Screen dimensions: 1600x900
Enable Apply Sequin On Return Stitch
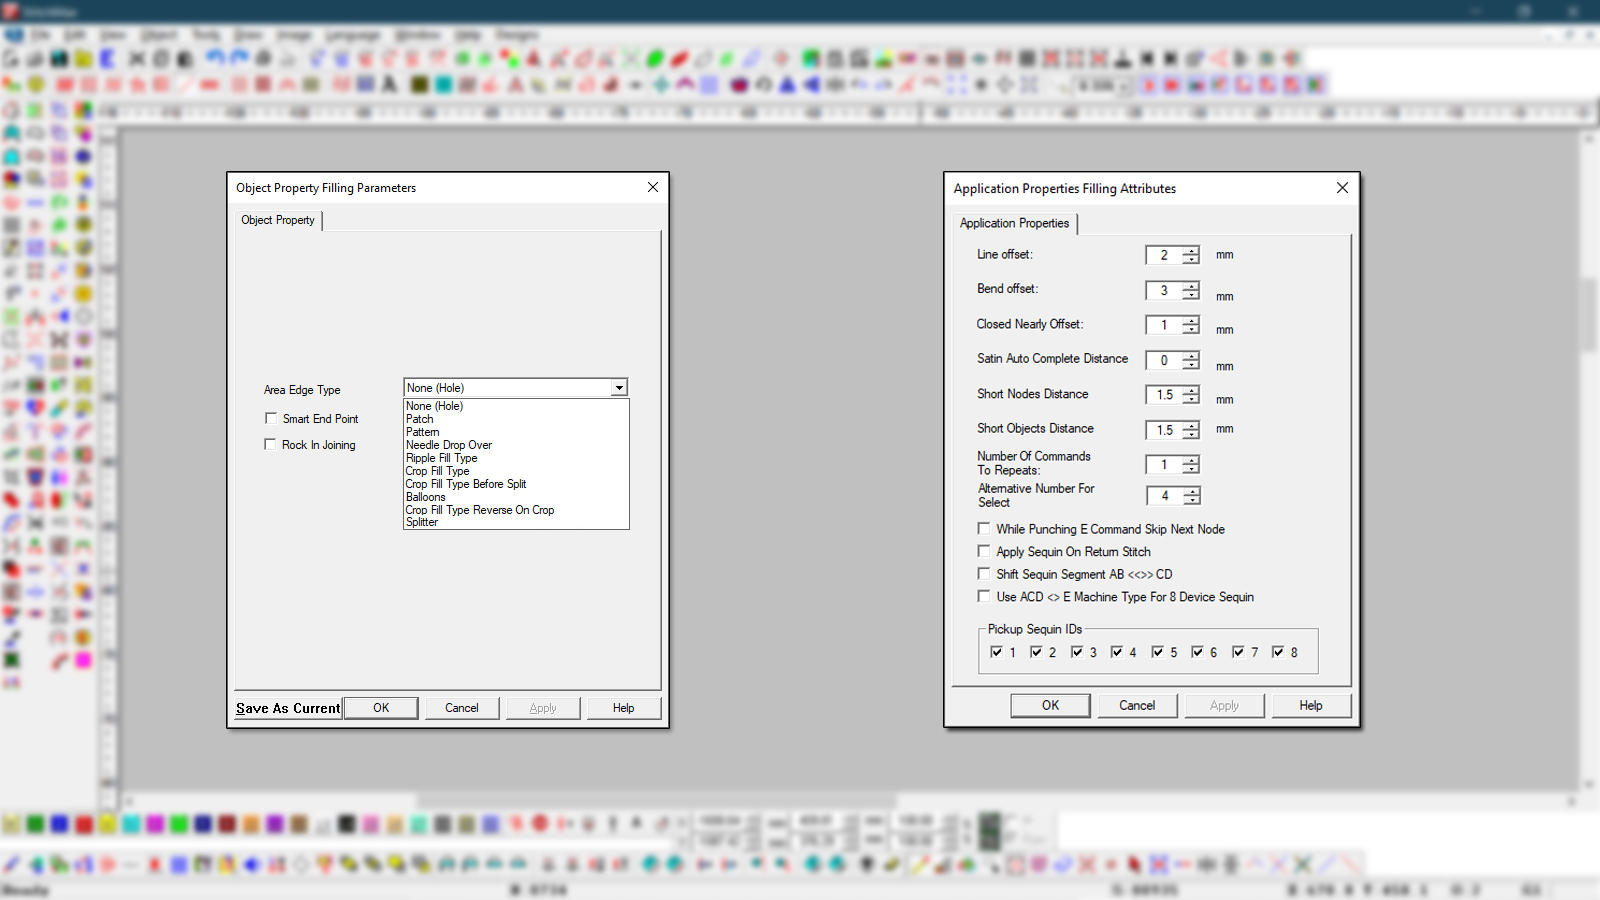[984, 551]
